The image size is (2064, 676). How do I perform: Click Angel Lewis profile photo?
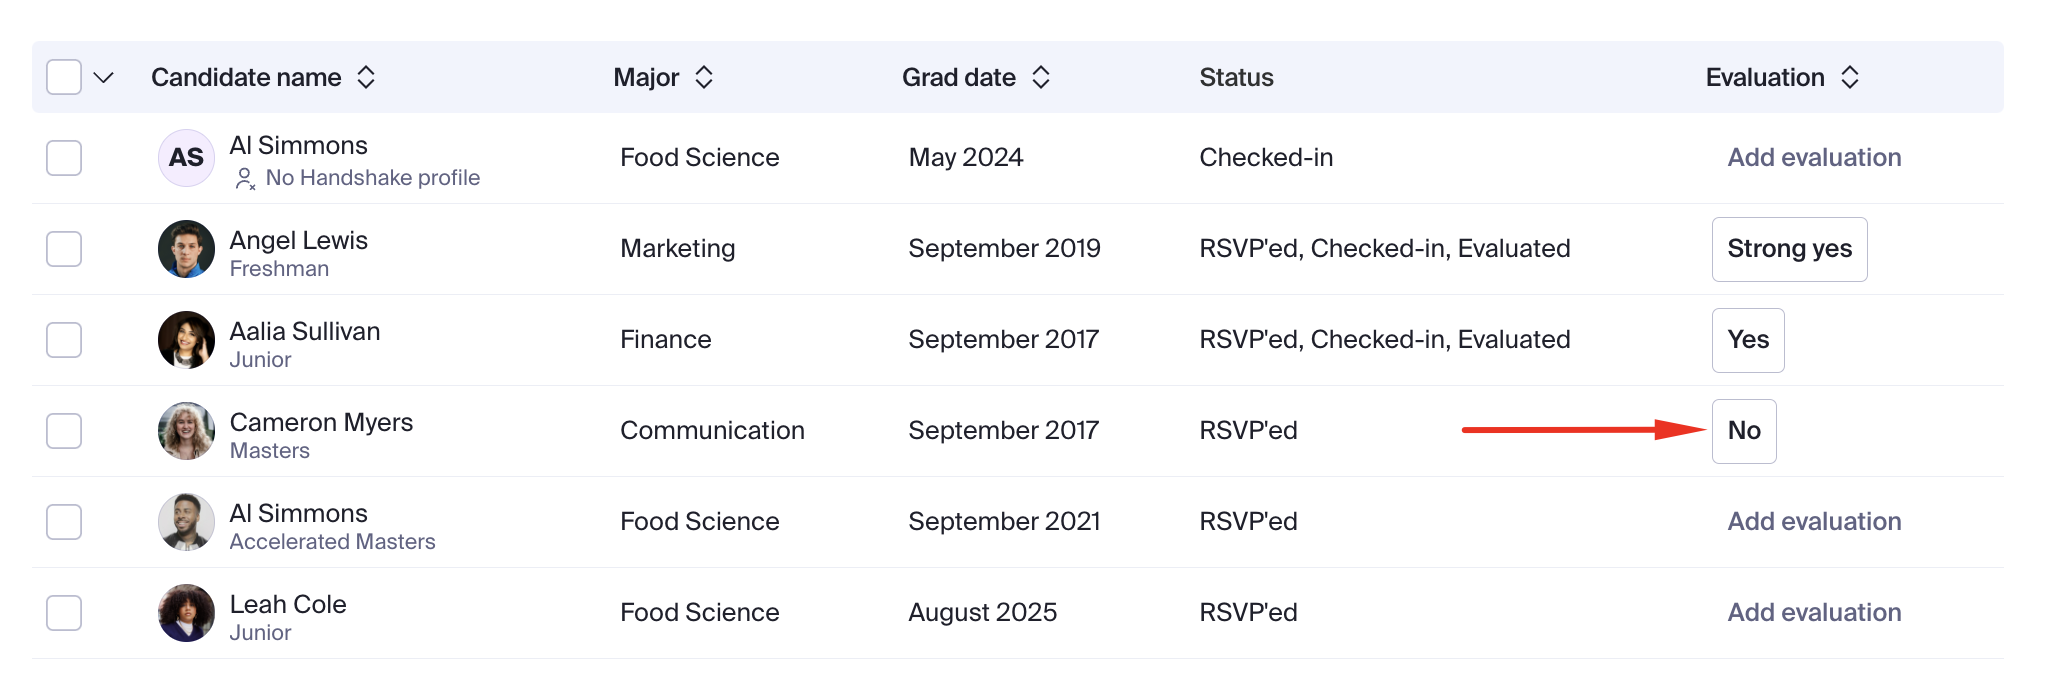pyautogui.click(x=187, y=249)
